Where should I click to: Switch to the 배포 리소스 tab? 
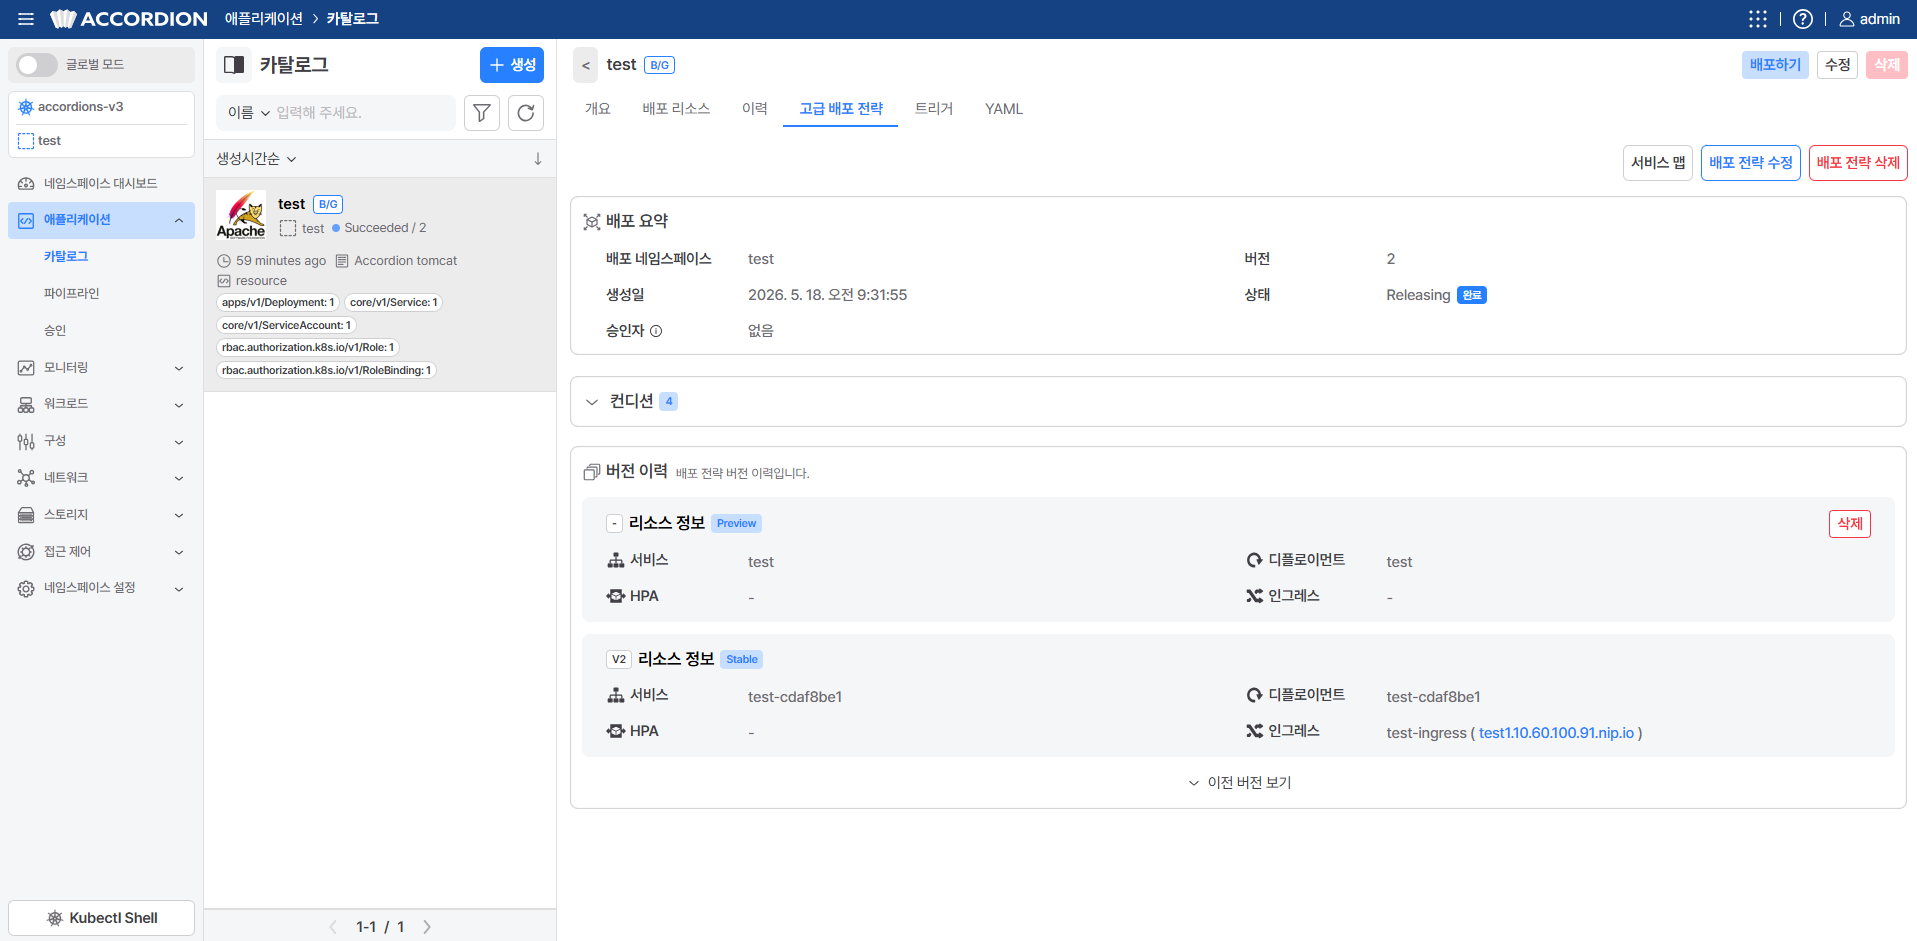point(676,109)
